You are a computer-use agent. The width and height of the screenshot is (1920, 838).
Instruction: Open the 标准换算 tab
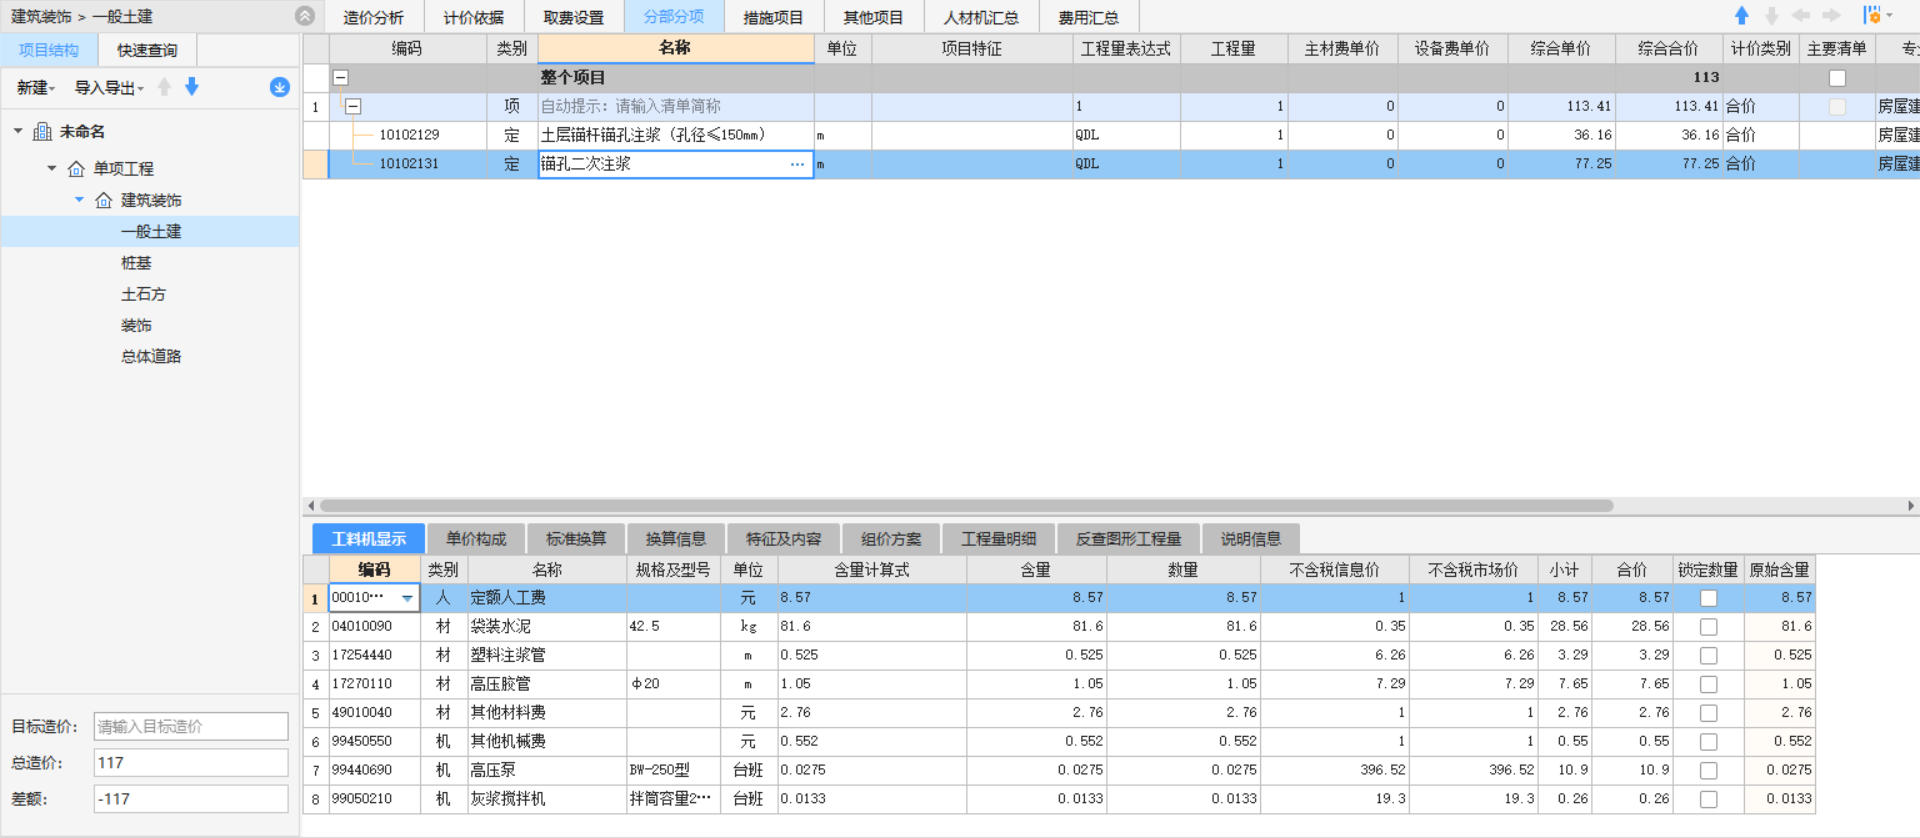point(576,539)
